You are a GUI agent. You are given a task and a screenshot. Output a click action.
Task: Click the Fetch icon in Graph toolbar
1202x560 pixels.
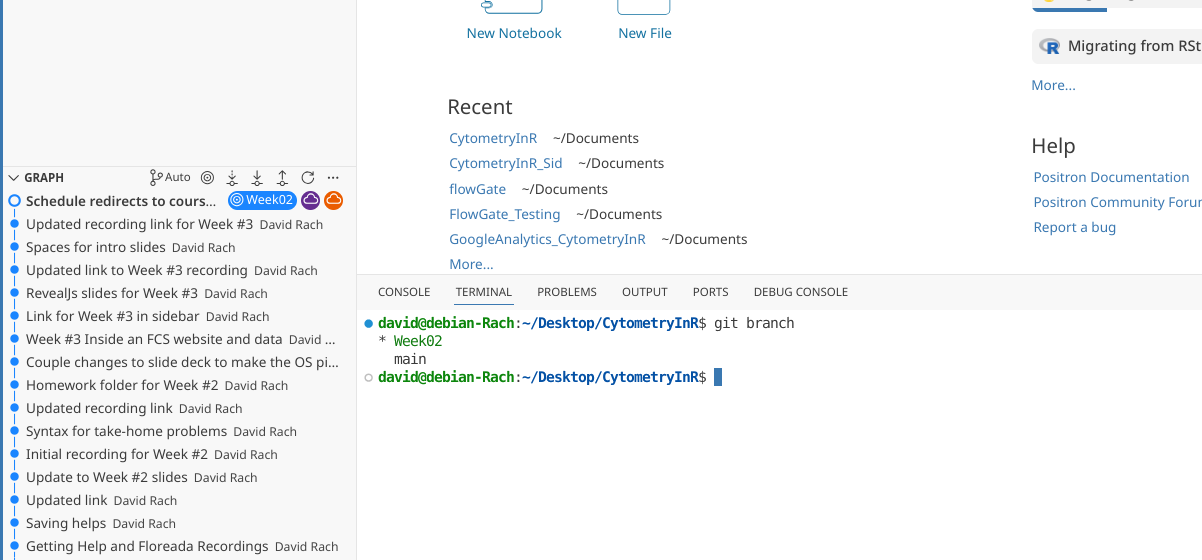coord(232,177)
